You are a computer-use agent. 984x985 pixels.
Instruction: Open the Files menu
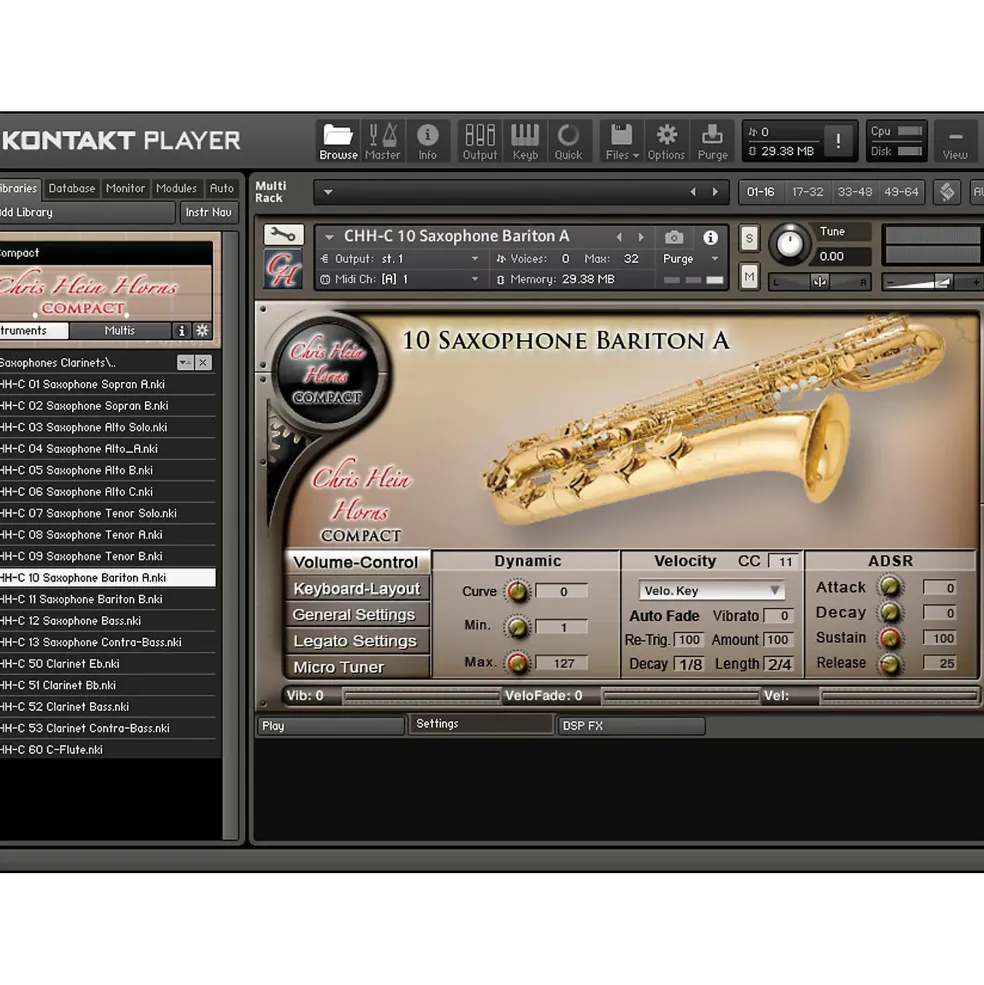(x=621, y=141)
